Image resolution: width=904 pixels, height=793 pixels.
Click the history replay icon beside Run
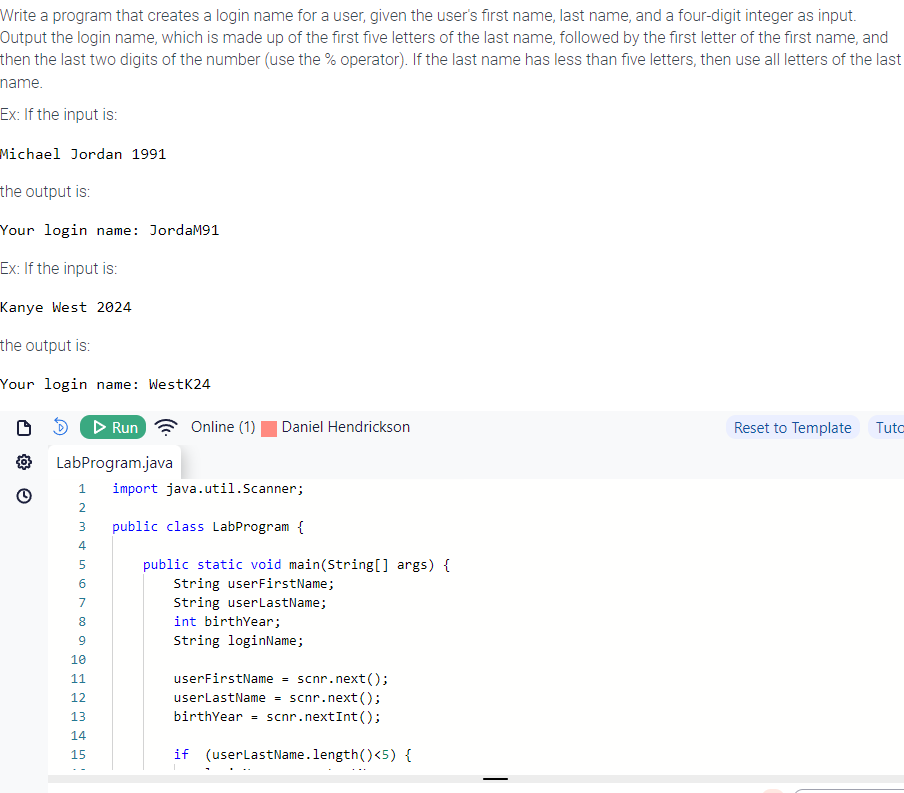pyautogui.click(x=61, y=427)
